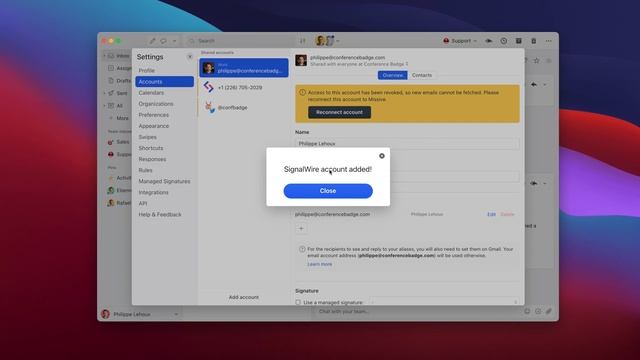The image size is (640, 360).
Task: Go to Preferences in Settings
Action: [x=153, y=115]
